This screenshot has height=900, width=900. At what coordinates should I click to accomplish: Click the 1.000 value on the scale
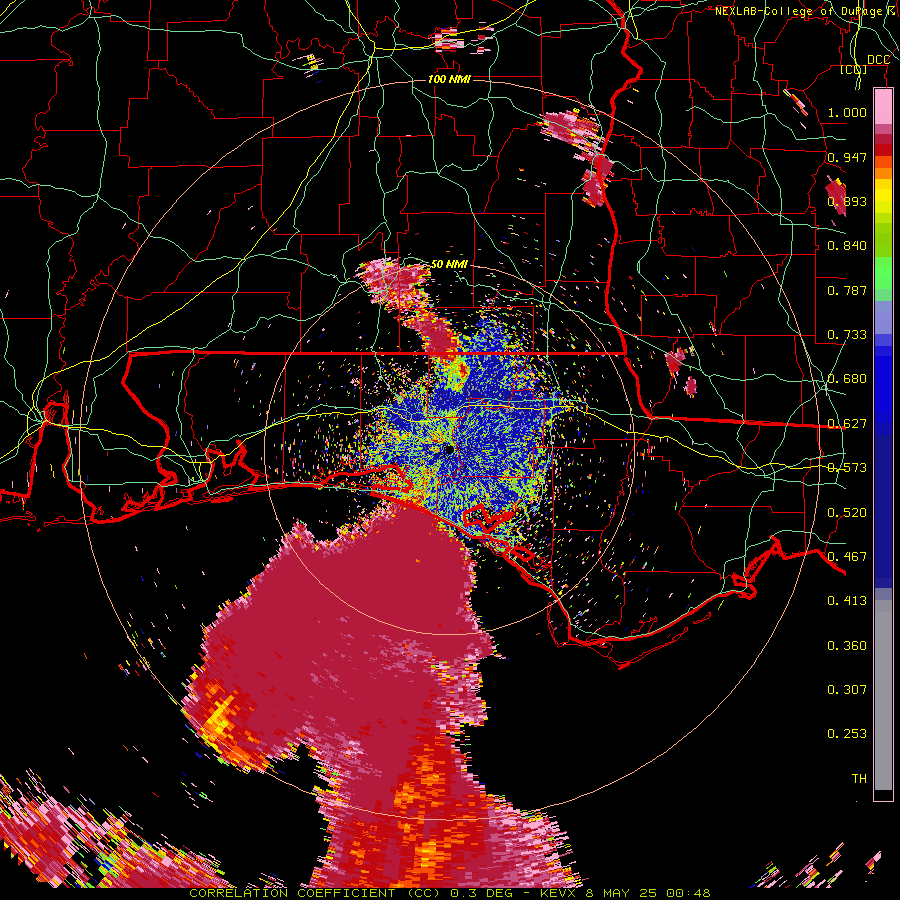847,112
